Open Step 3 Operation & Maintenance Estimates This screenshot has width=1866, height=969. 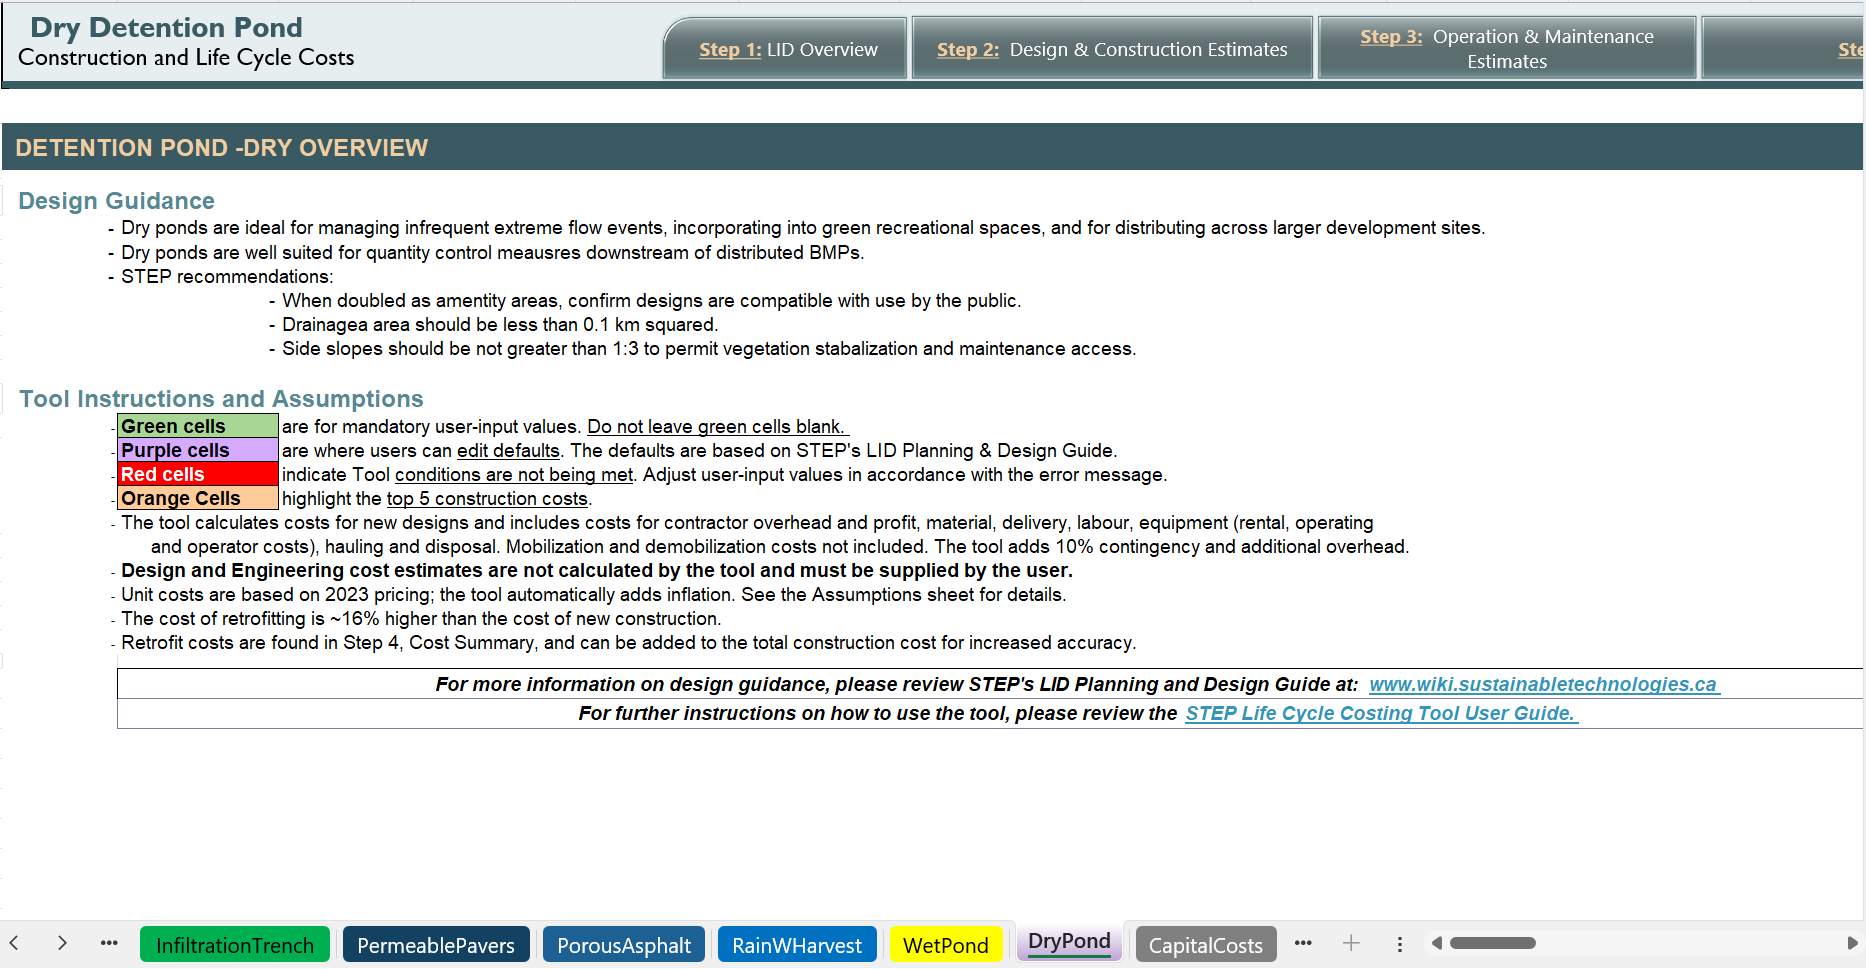tap(1506, 49)
